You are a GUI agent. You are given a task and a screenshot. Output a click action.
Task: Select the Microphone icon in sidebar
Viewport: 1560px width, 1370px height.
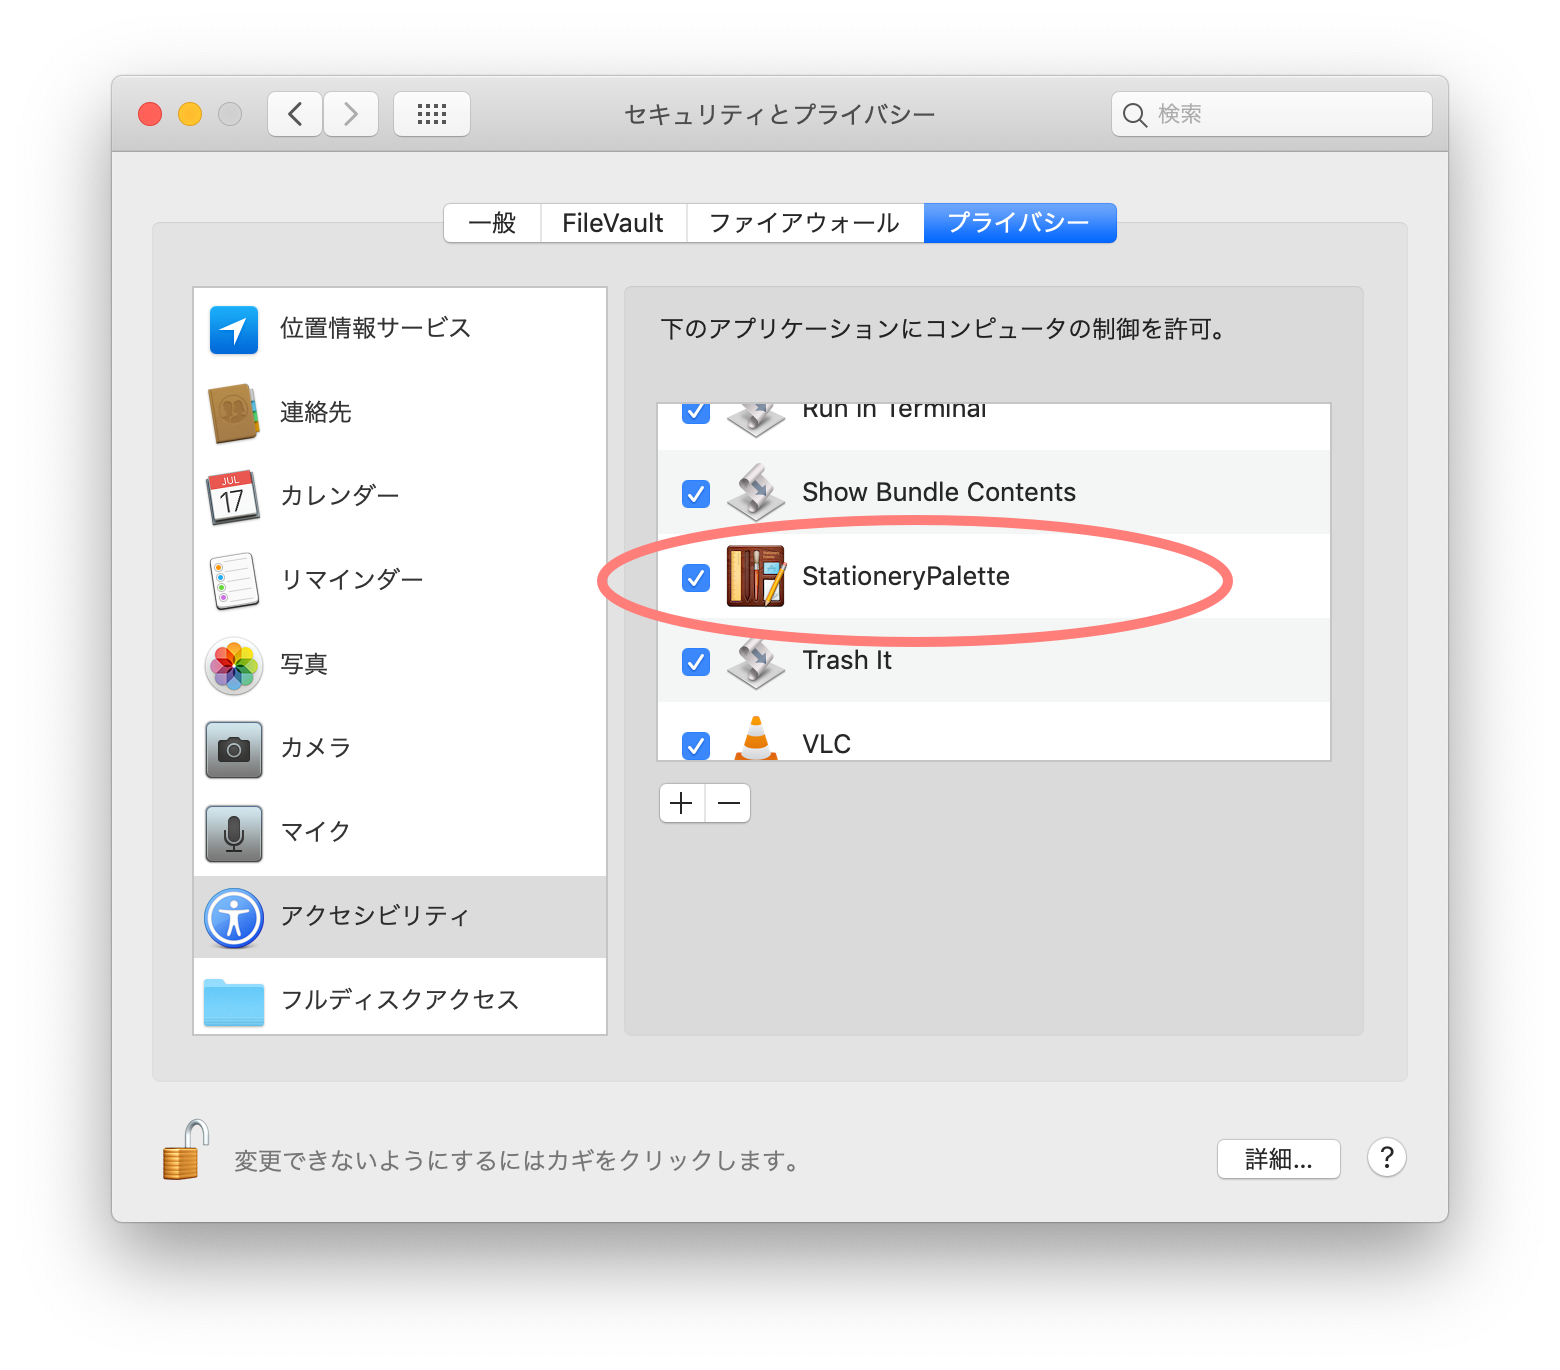233,833
